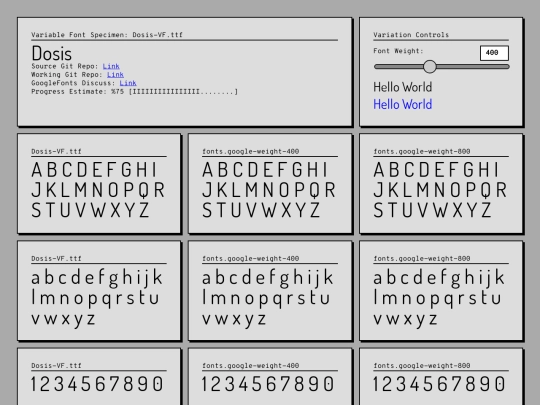
Task: Click the fonts.google-weight-400 label above uppercase letters
Action: click(x=250, y=151)
